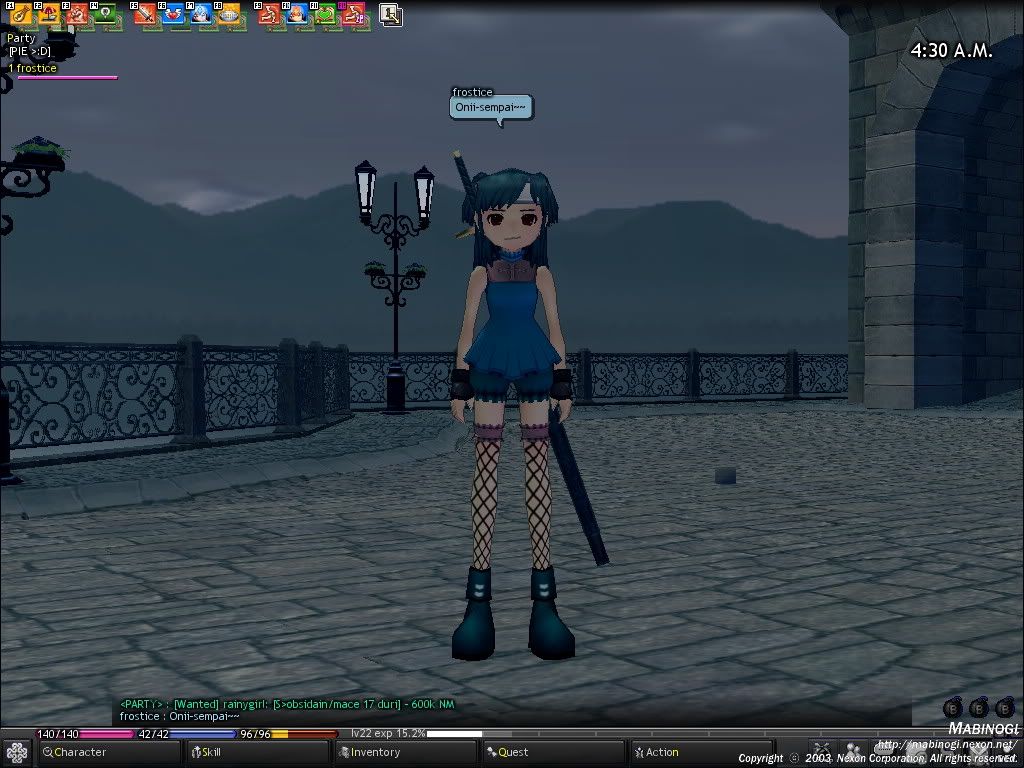Viewport: 1024px width, 768px height.
Task: Click frostice's chat log line Onii-sempai~~
Action: click(180, 716)
